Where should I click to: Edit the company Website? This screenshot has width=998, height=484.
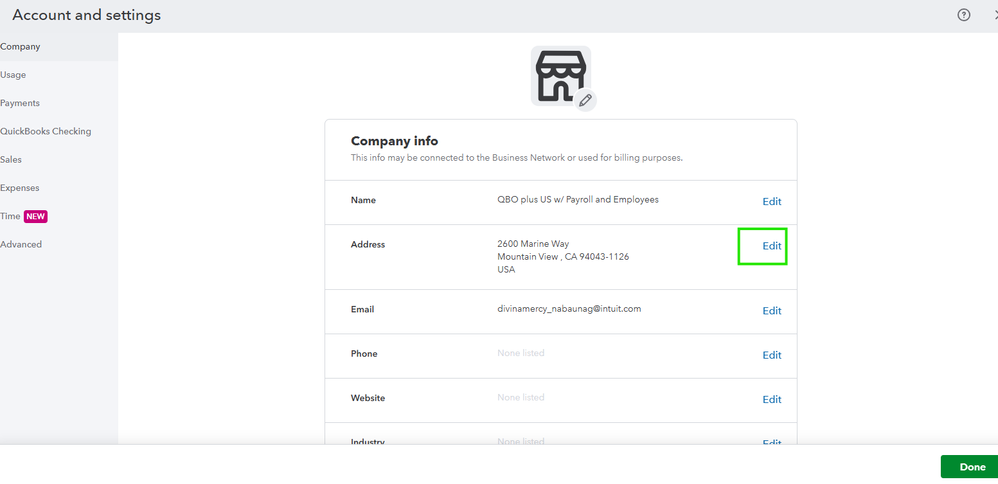(772, 399)
